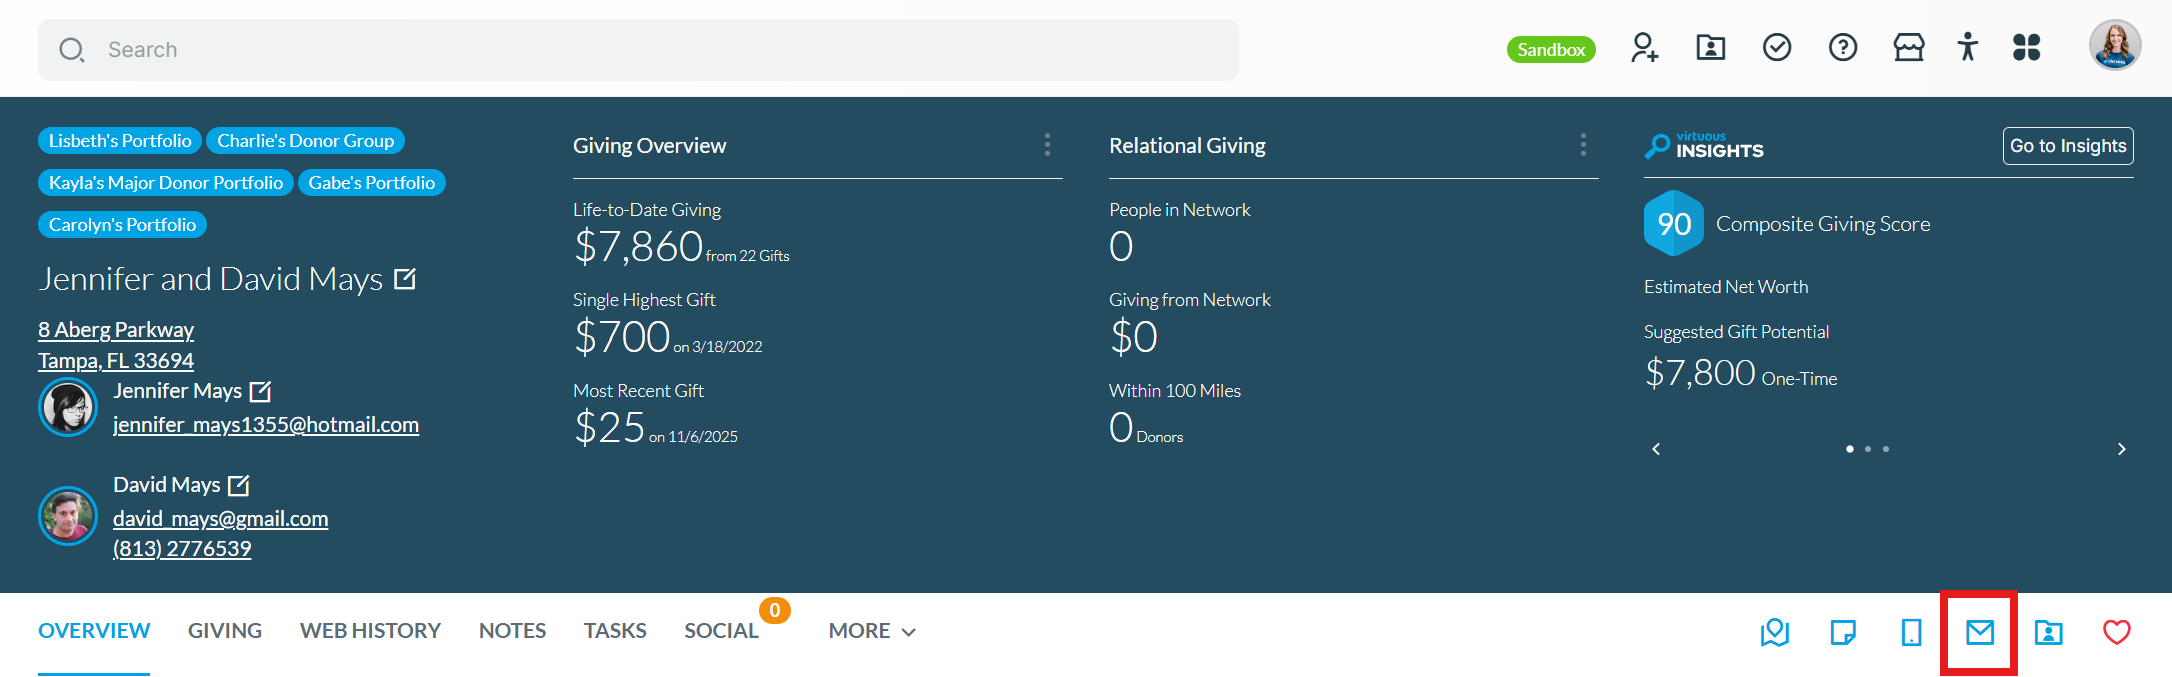Click the Go to Insights button
Image resolution: width=2172 pixels, height=677 pixels.
click(2068, 146)
